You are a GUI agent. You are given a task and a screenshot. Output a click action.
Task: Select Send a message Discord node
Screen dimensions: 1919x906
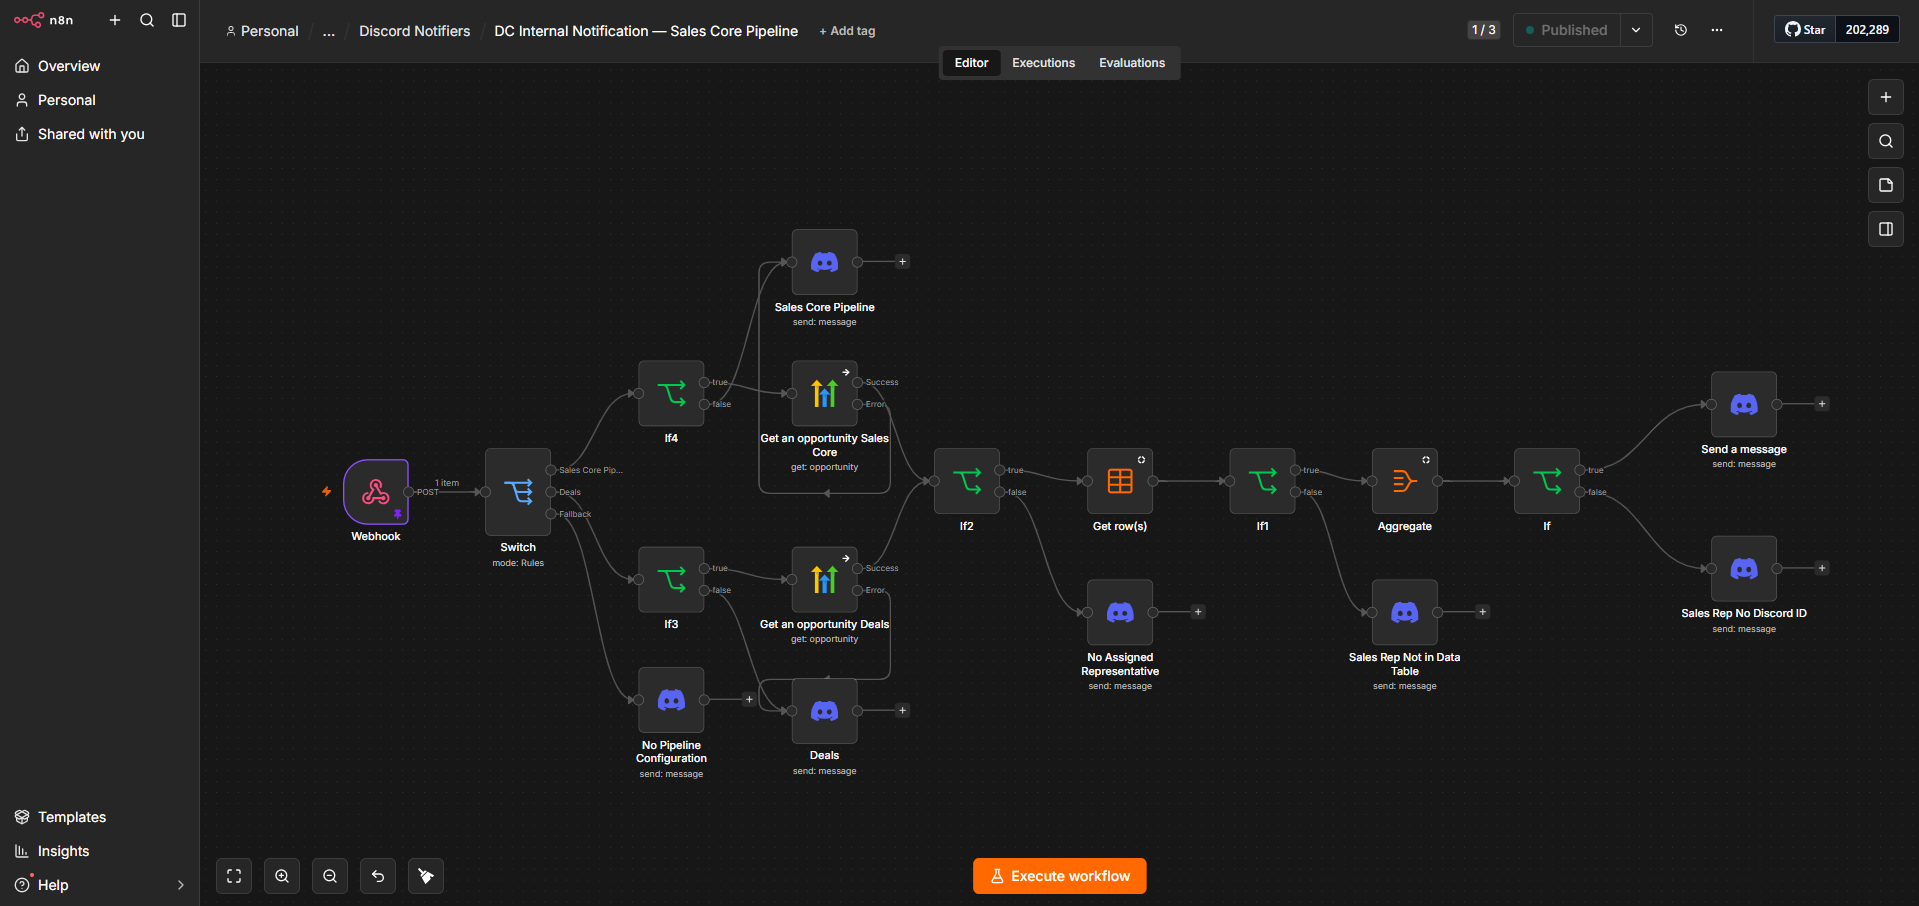coord(1744,404)
